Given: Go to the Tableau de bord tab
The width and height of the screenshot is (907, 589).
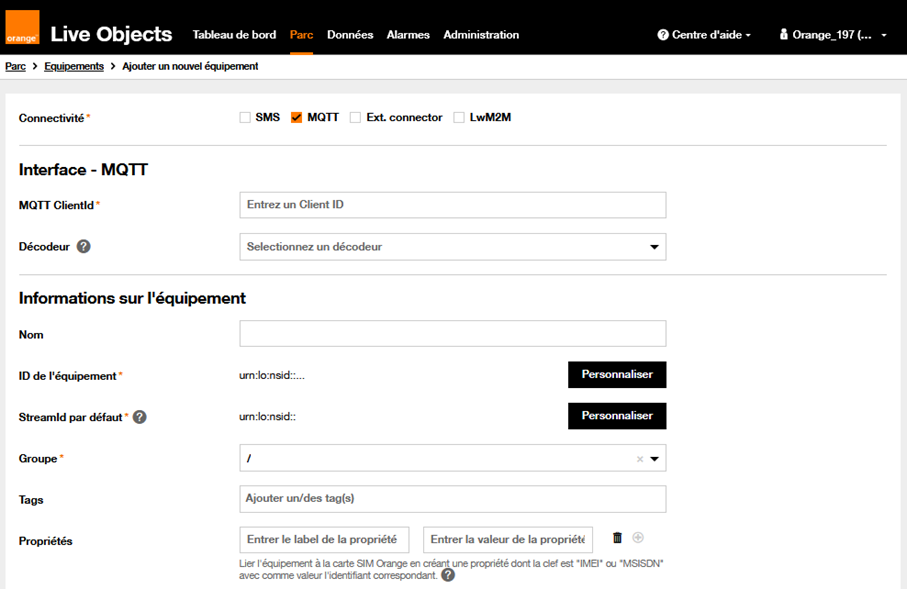Looking at the screenshot, I should pyautogui.click(x=234, y=35).
